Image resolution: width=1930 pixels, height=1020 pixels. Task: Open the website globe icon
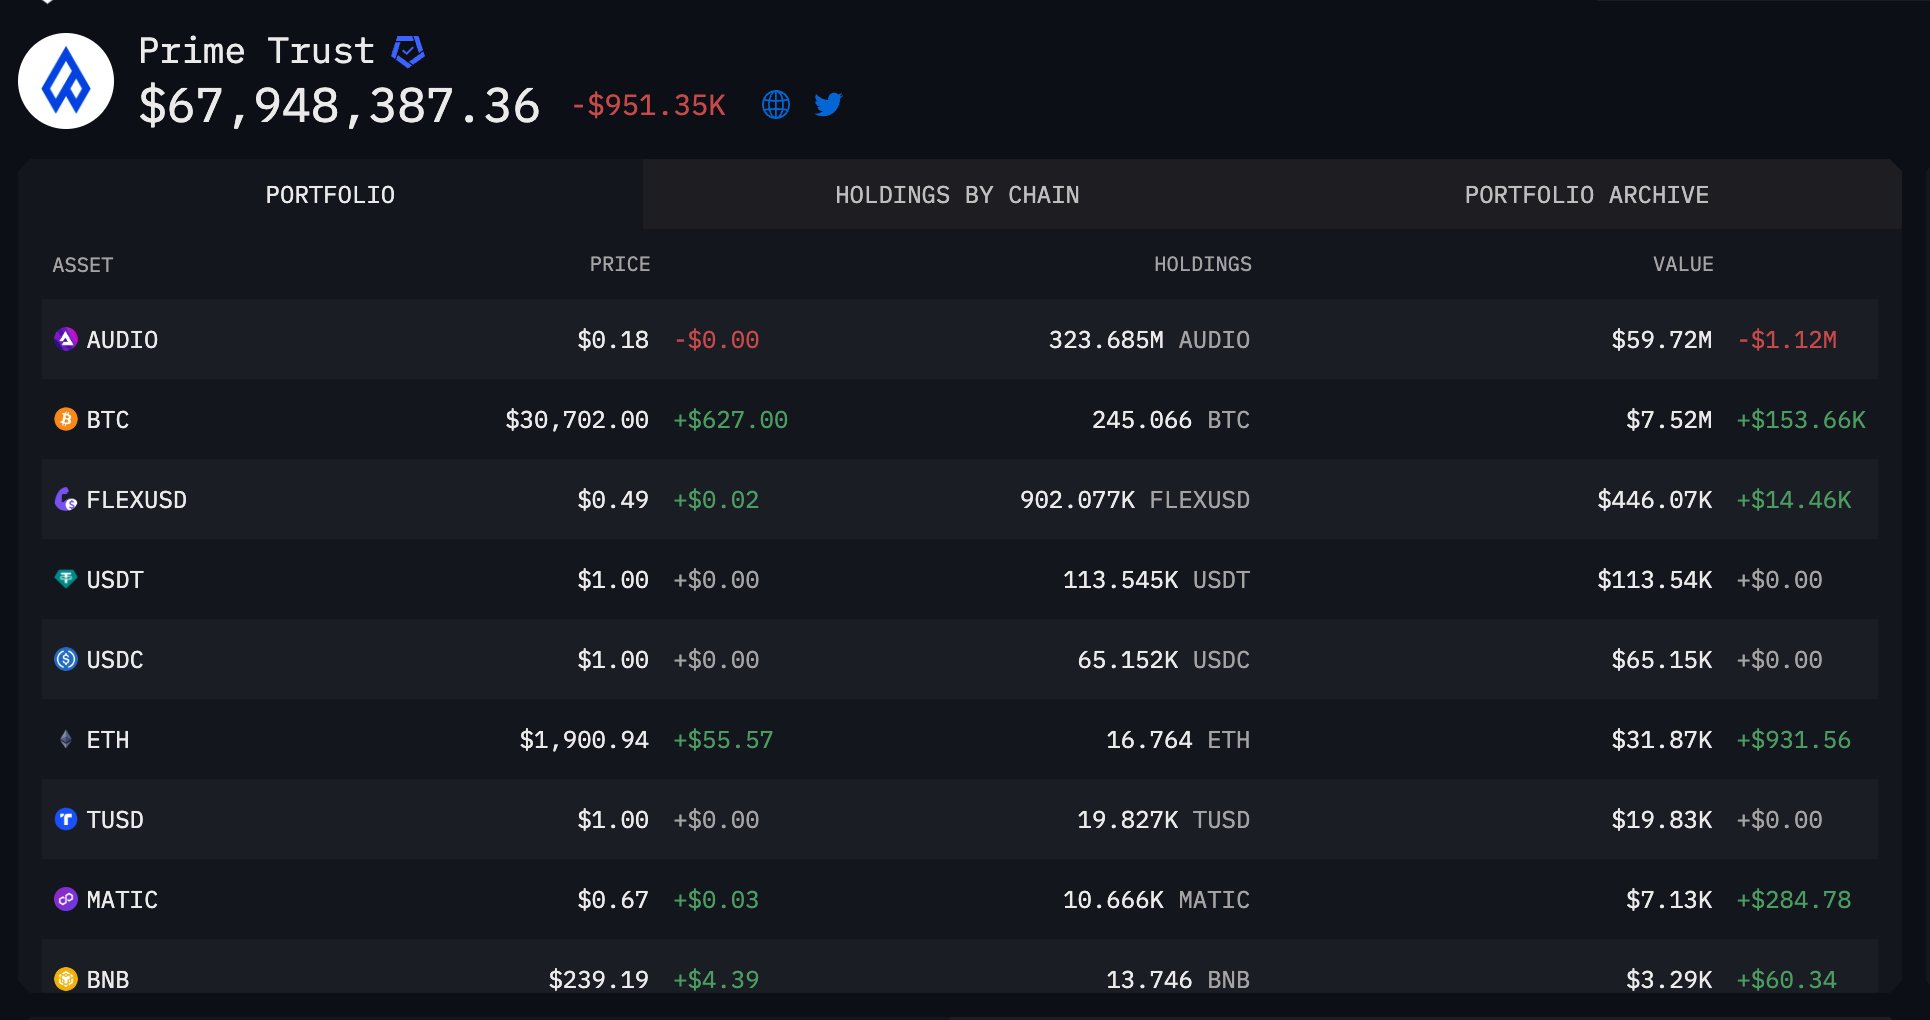point(776,105)
